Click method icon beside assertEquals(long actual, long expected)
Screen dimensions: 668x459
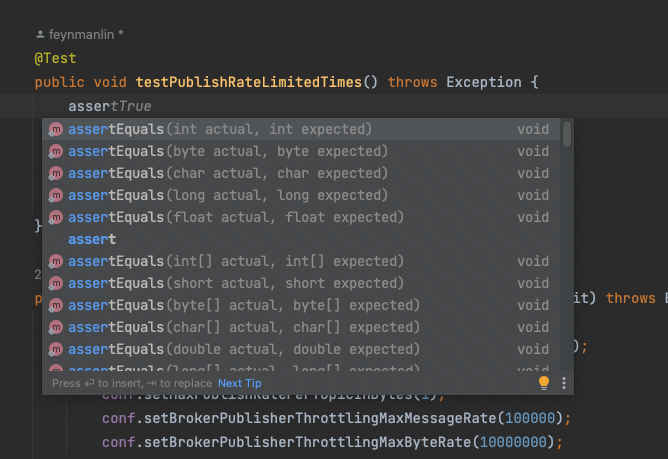[55, 195]
